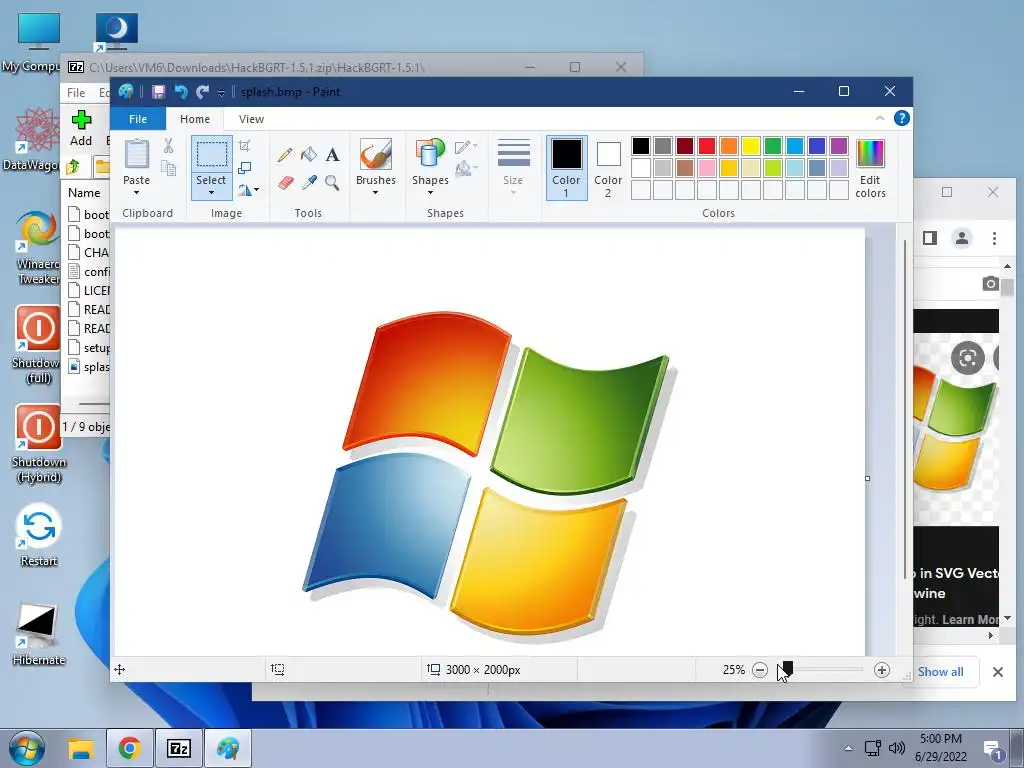Select Color 2 background box

point(608,168)
